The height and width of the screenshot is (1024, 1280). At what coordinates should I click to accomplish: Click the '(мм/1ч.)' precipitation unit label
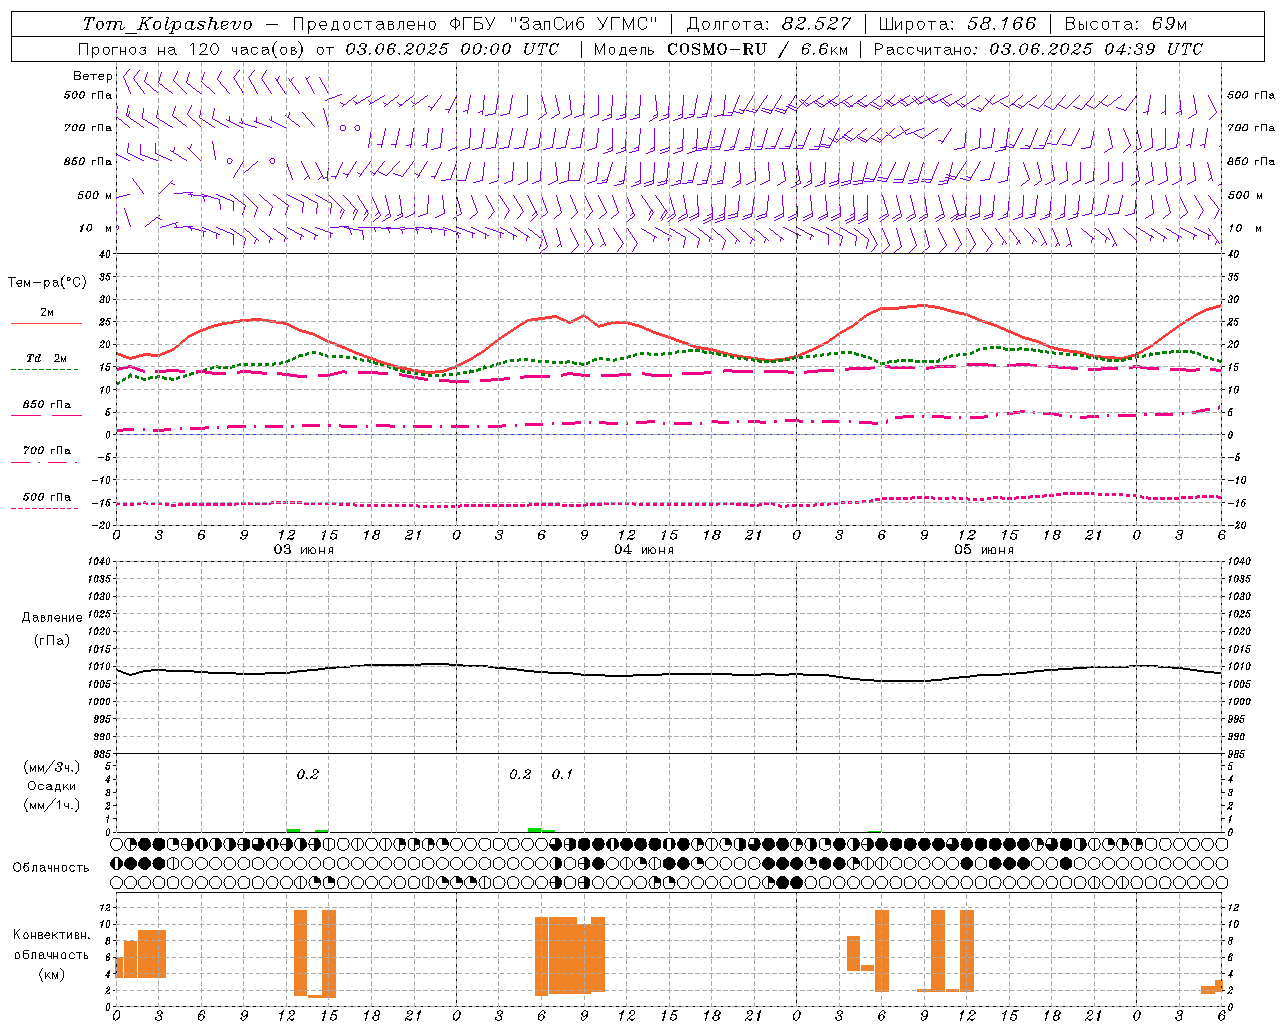(52, 805)
